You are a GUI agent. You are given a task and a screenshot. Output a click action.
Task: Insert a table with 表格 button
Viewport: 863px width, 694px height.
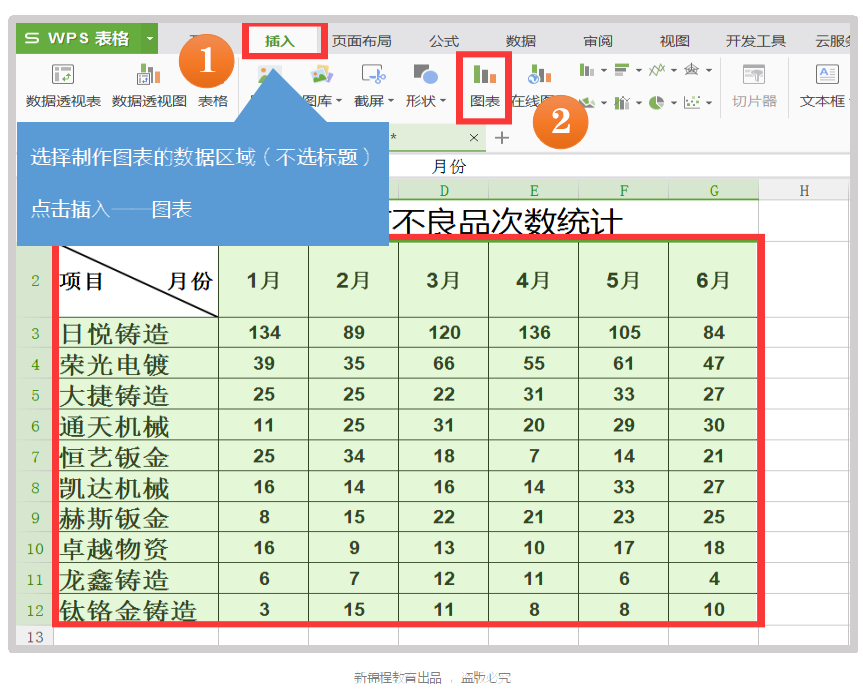[x=213, y=101]
